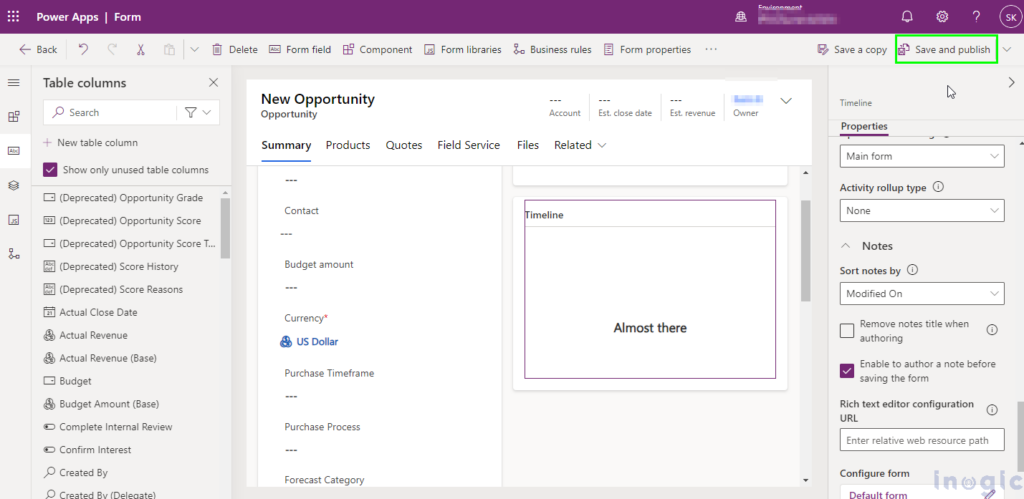Toggle the left hamburger navigation menu
1024x499 pixels.
(x=14, y=83)
